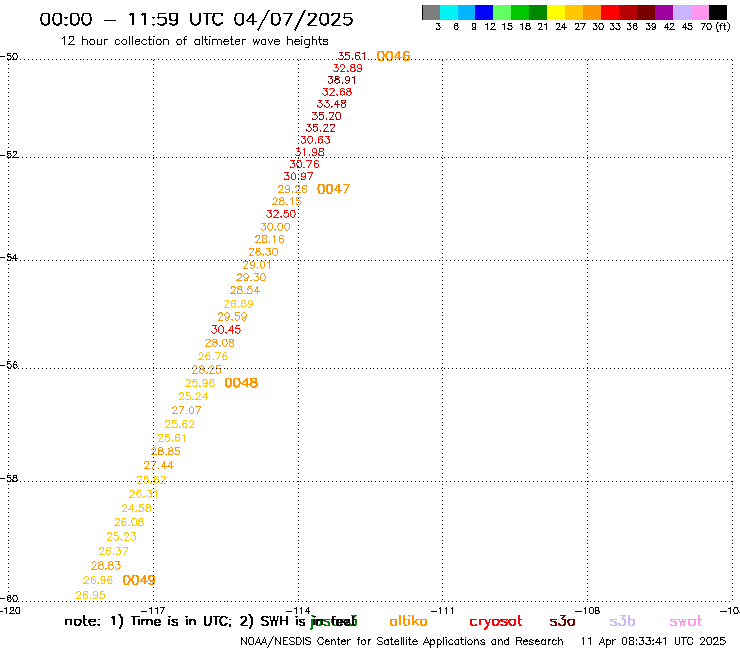
Task: Click the wave height value 32.68
Action: point(337,92)
